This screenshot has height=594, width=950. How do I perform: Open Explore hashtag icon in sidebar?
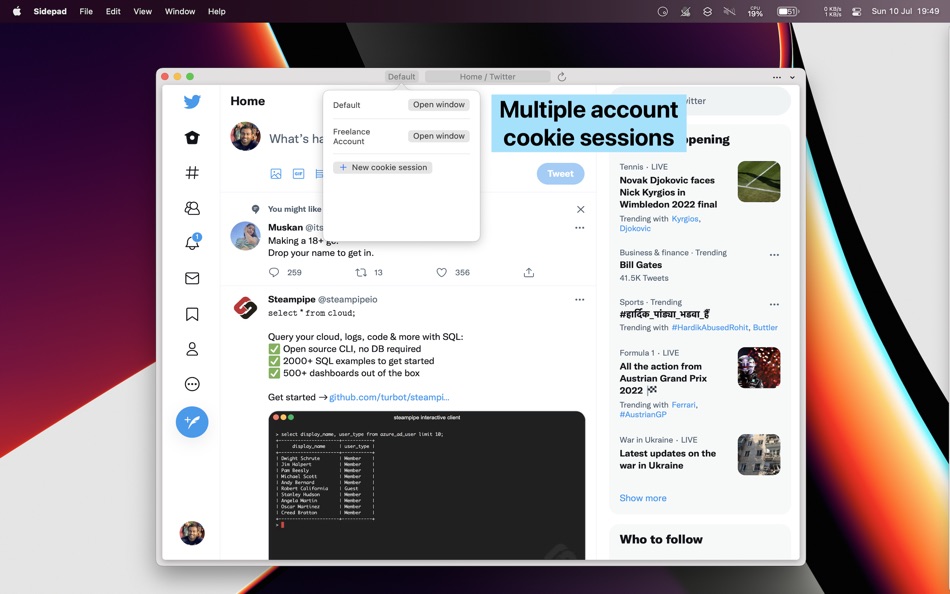point(192,173)
